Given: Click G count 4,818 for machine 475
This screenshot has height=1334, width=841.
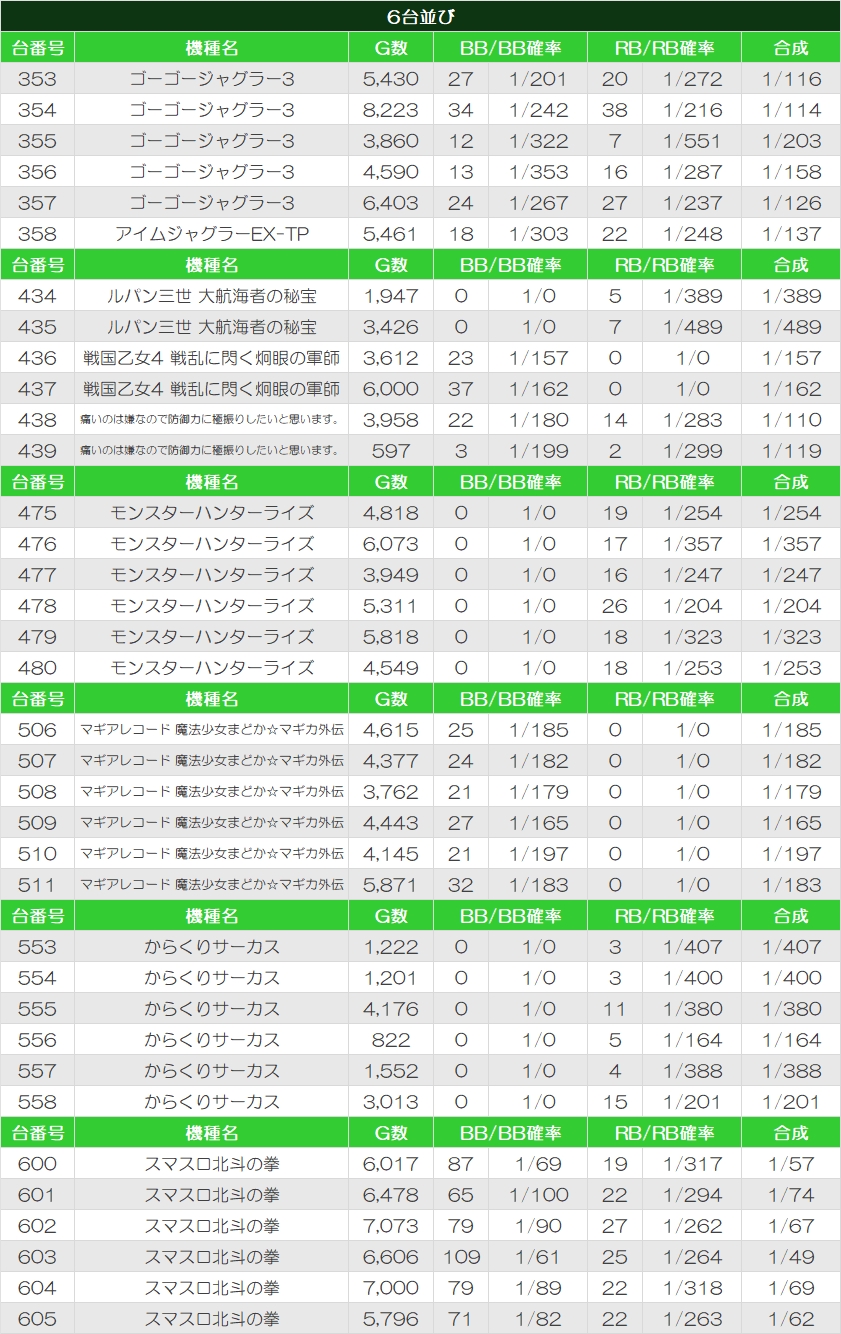Looking at the screenshot, I should coord(391,513).
